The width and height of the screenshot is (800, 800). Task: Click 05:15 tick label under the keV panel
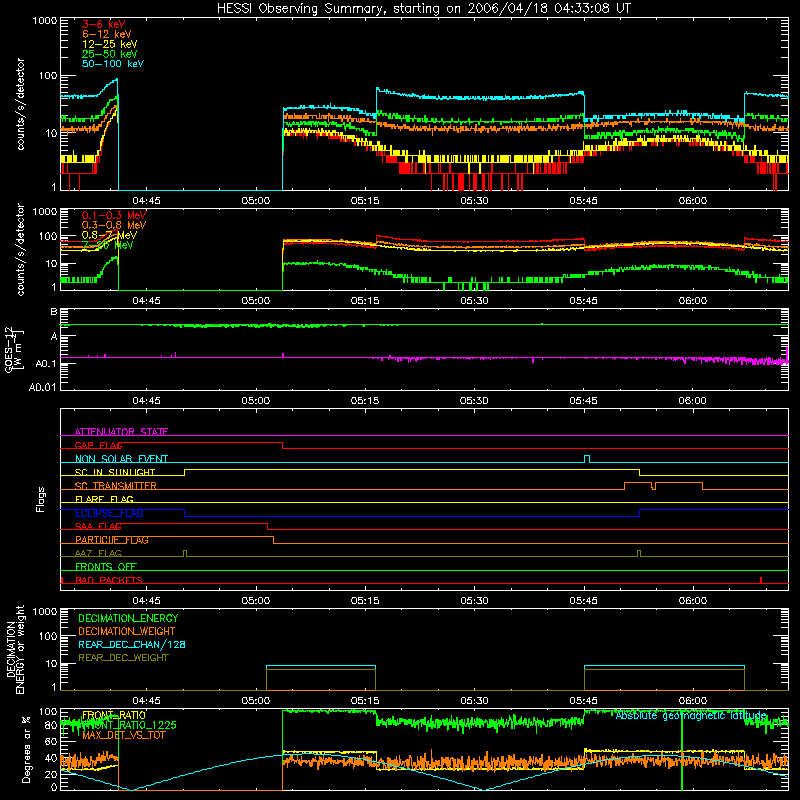[x=365, y=201]
